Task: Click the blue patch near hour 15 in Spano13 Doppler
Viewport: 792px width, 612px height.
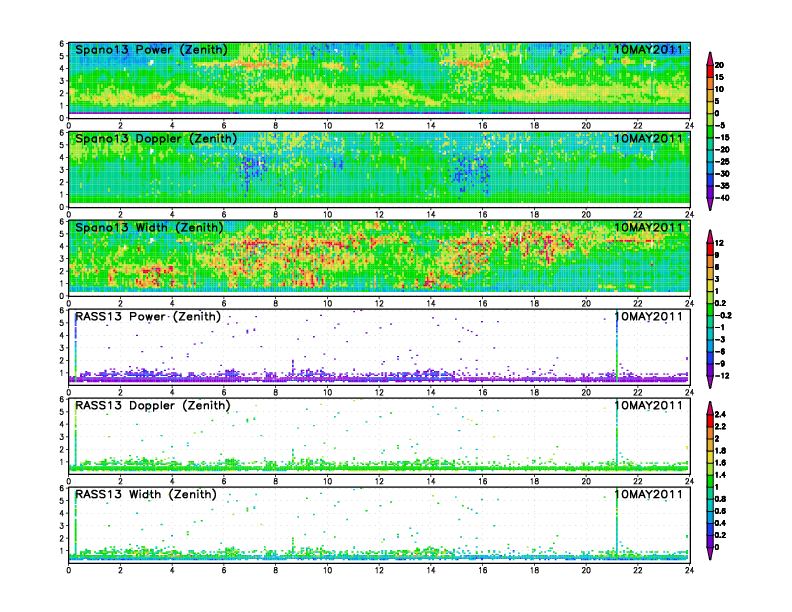Action: point(470,174)
